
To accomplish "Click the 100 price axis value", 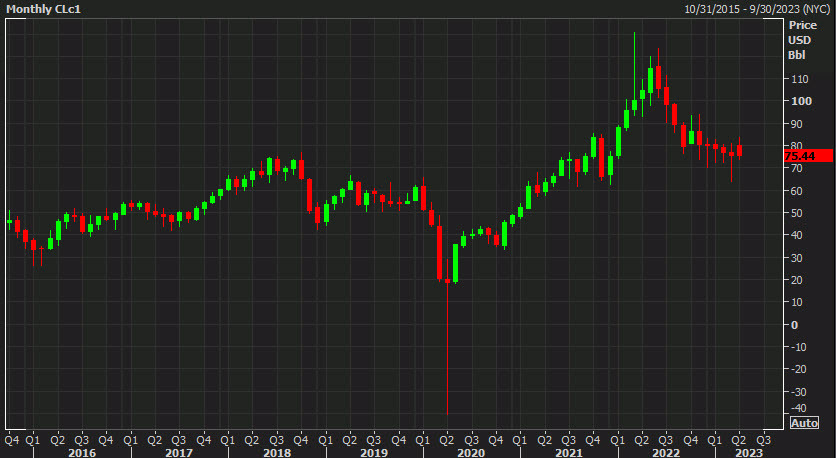I will (x=800, y=101).
